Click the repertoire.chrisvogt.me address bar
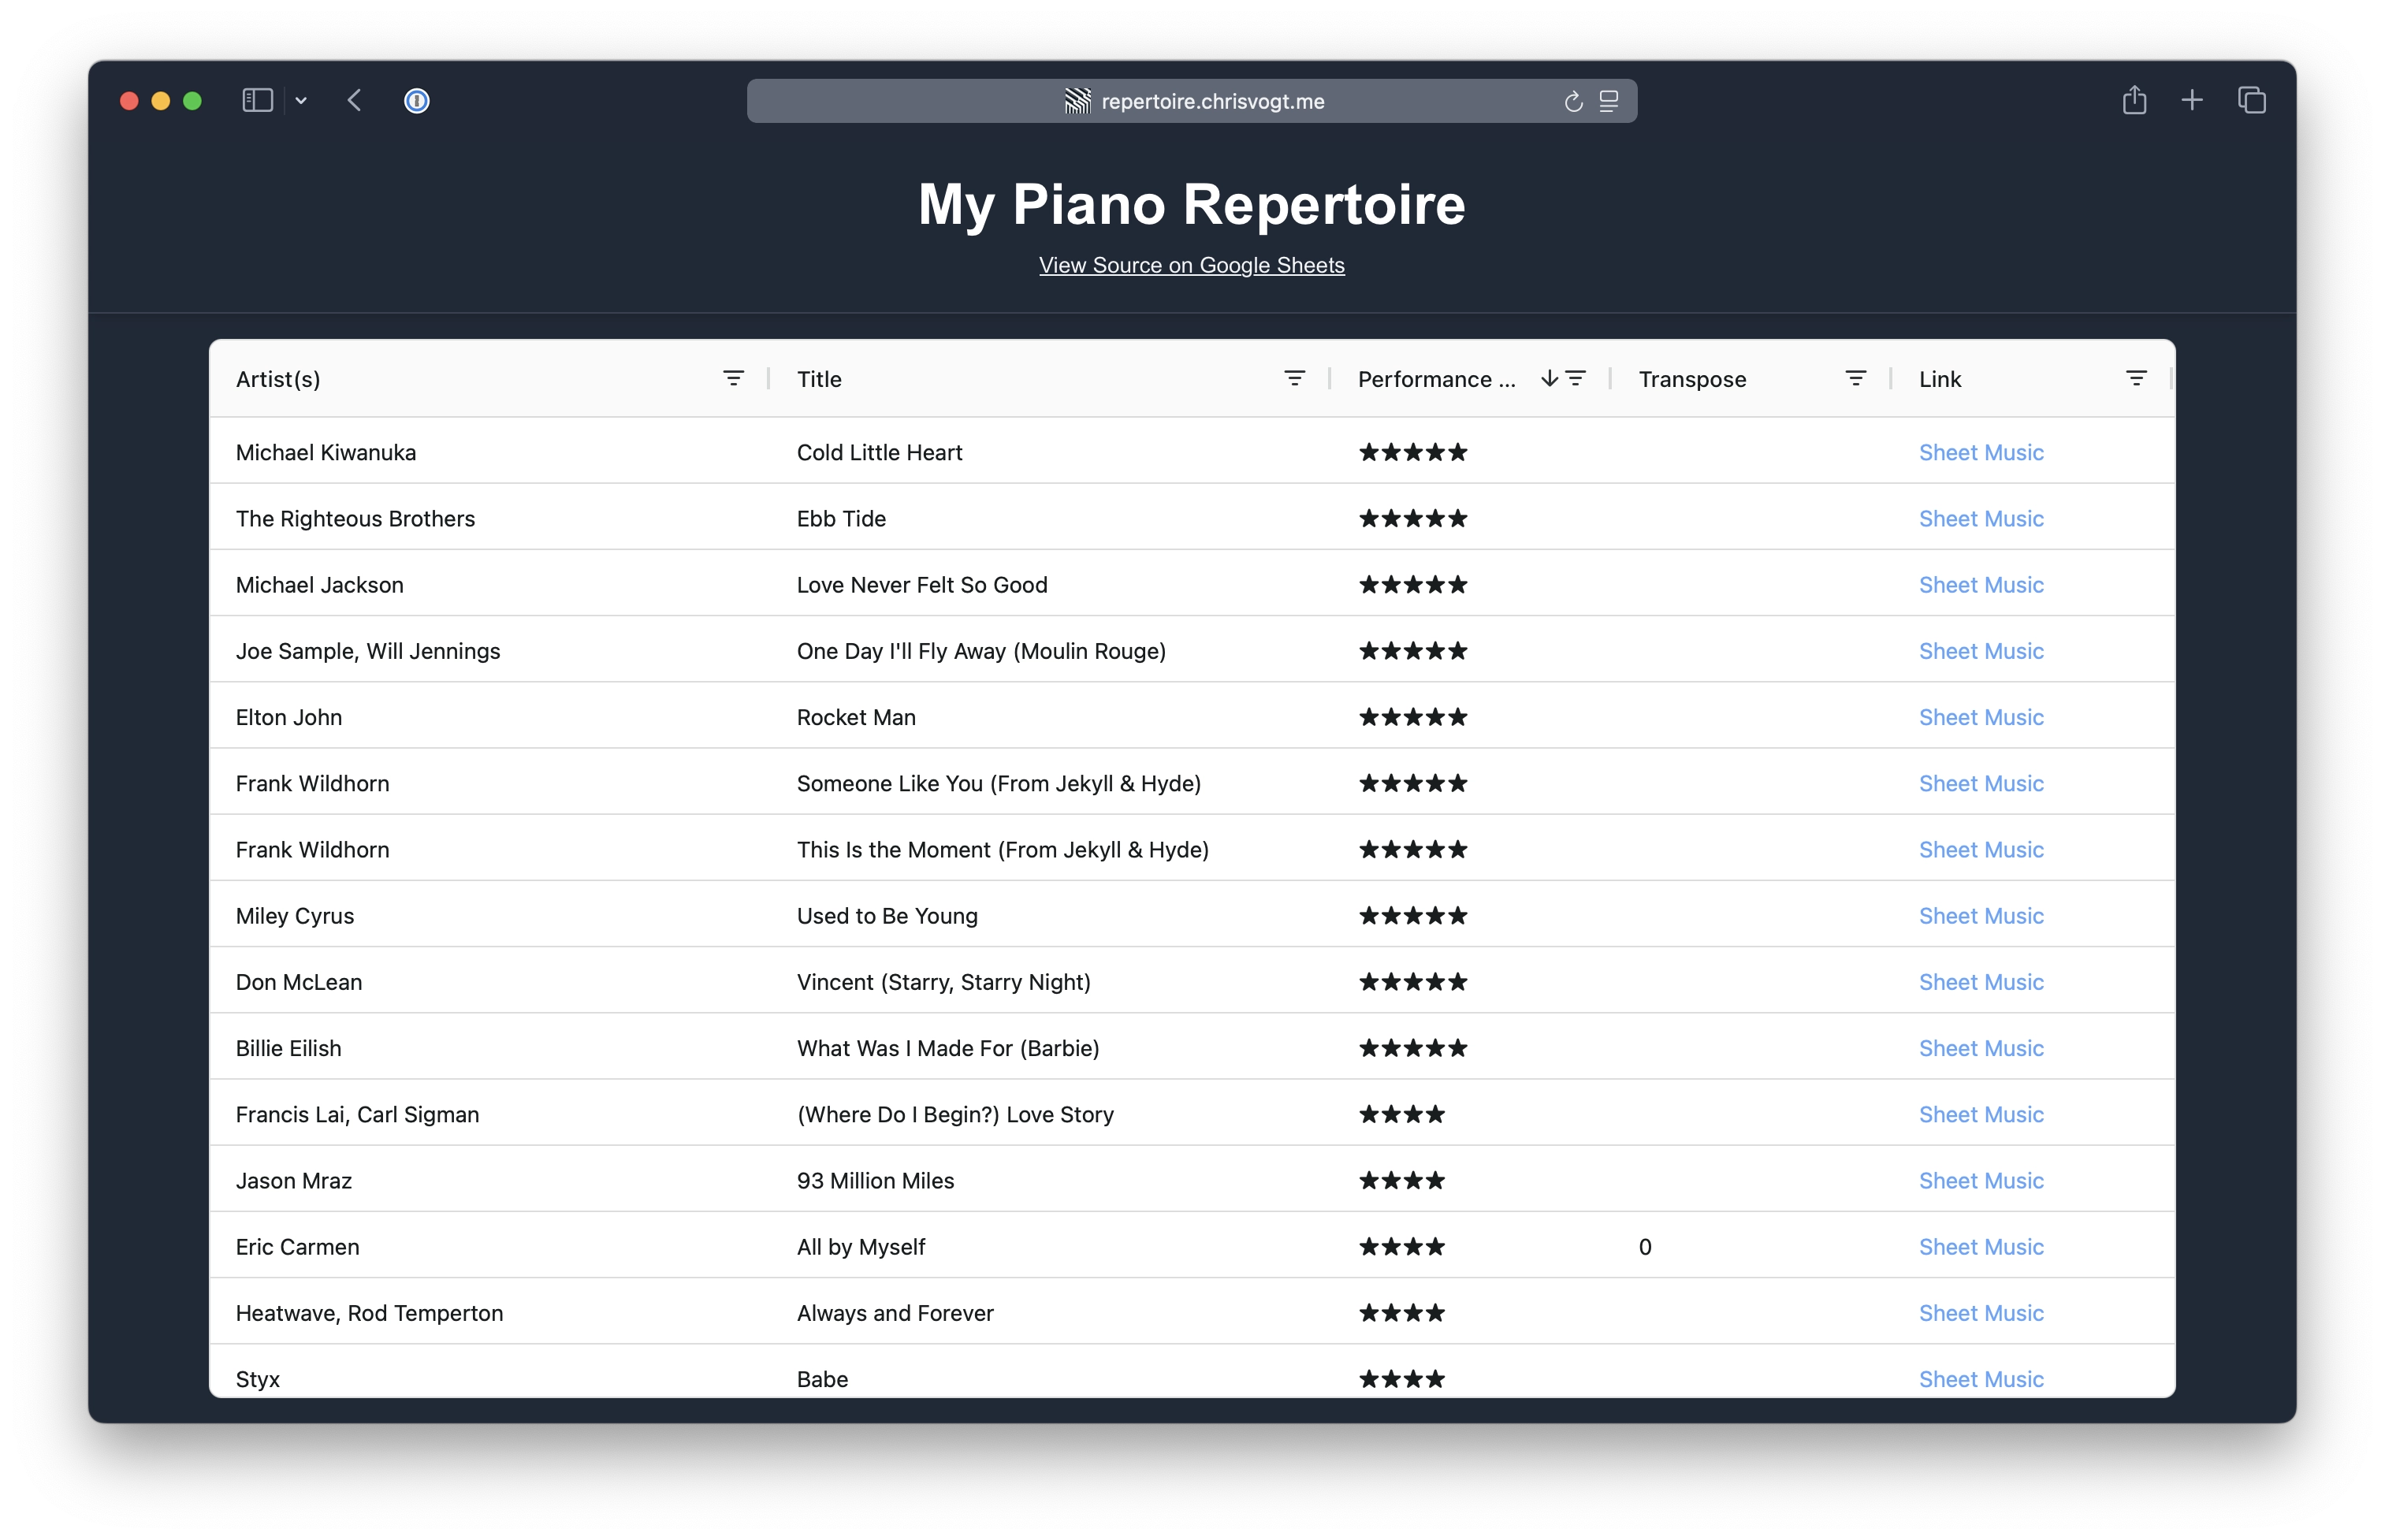This screenshot has width=2385, height=1540. pos(1191,101)
